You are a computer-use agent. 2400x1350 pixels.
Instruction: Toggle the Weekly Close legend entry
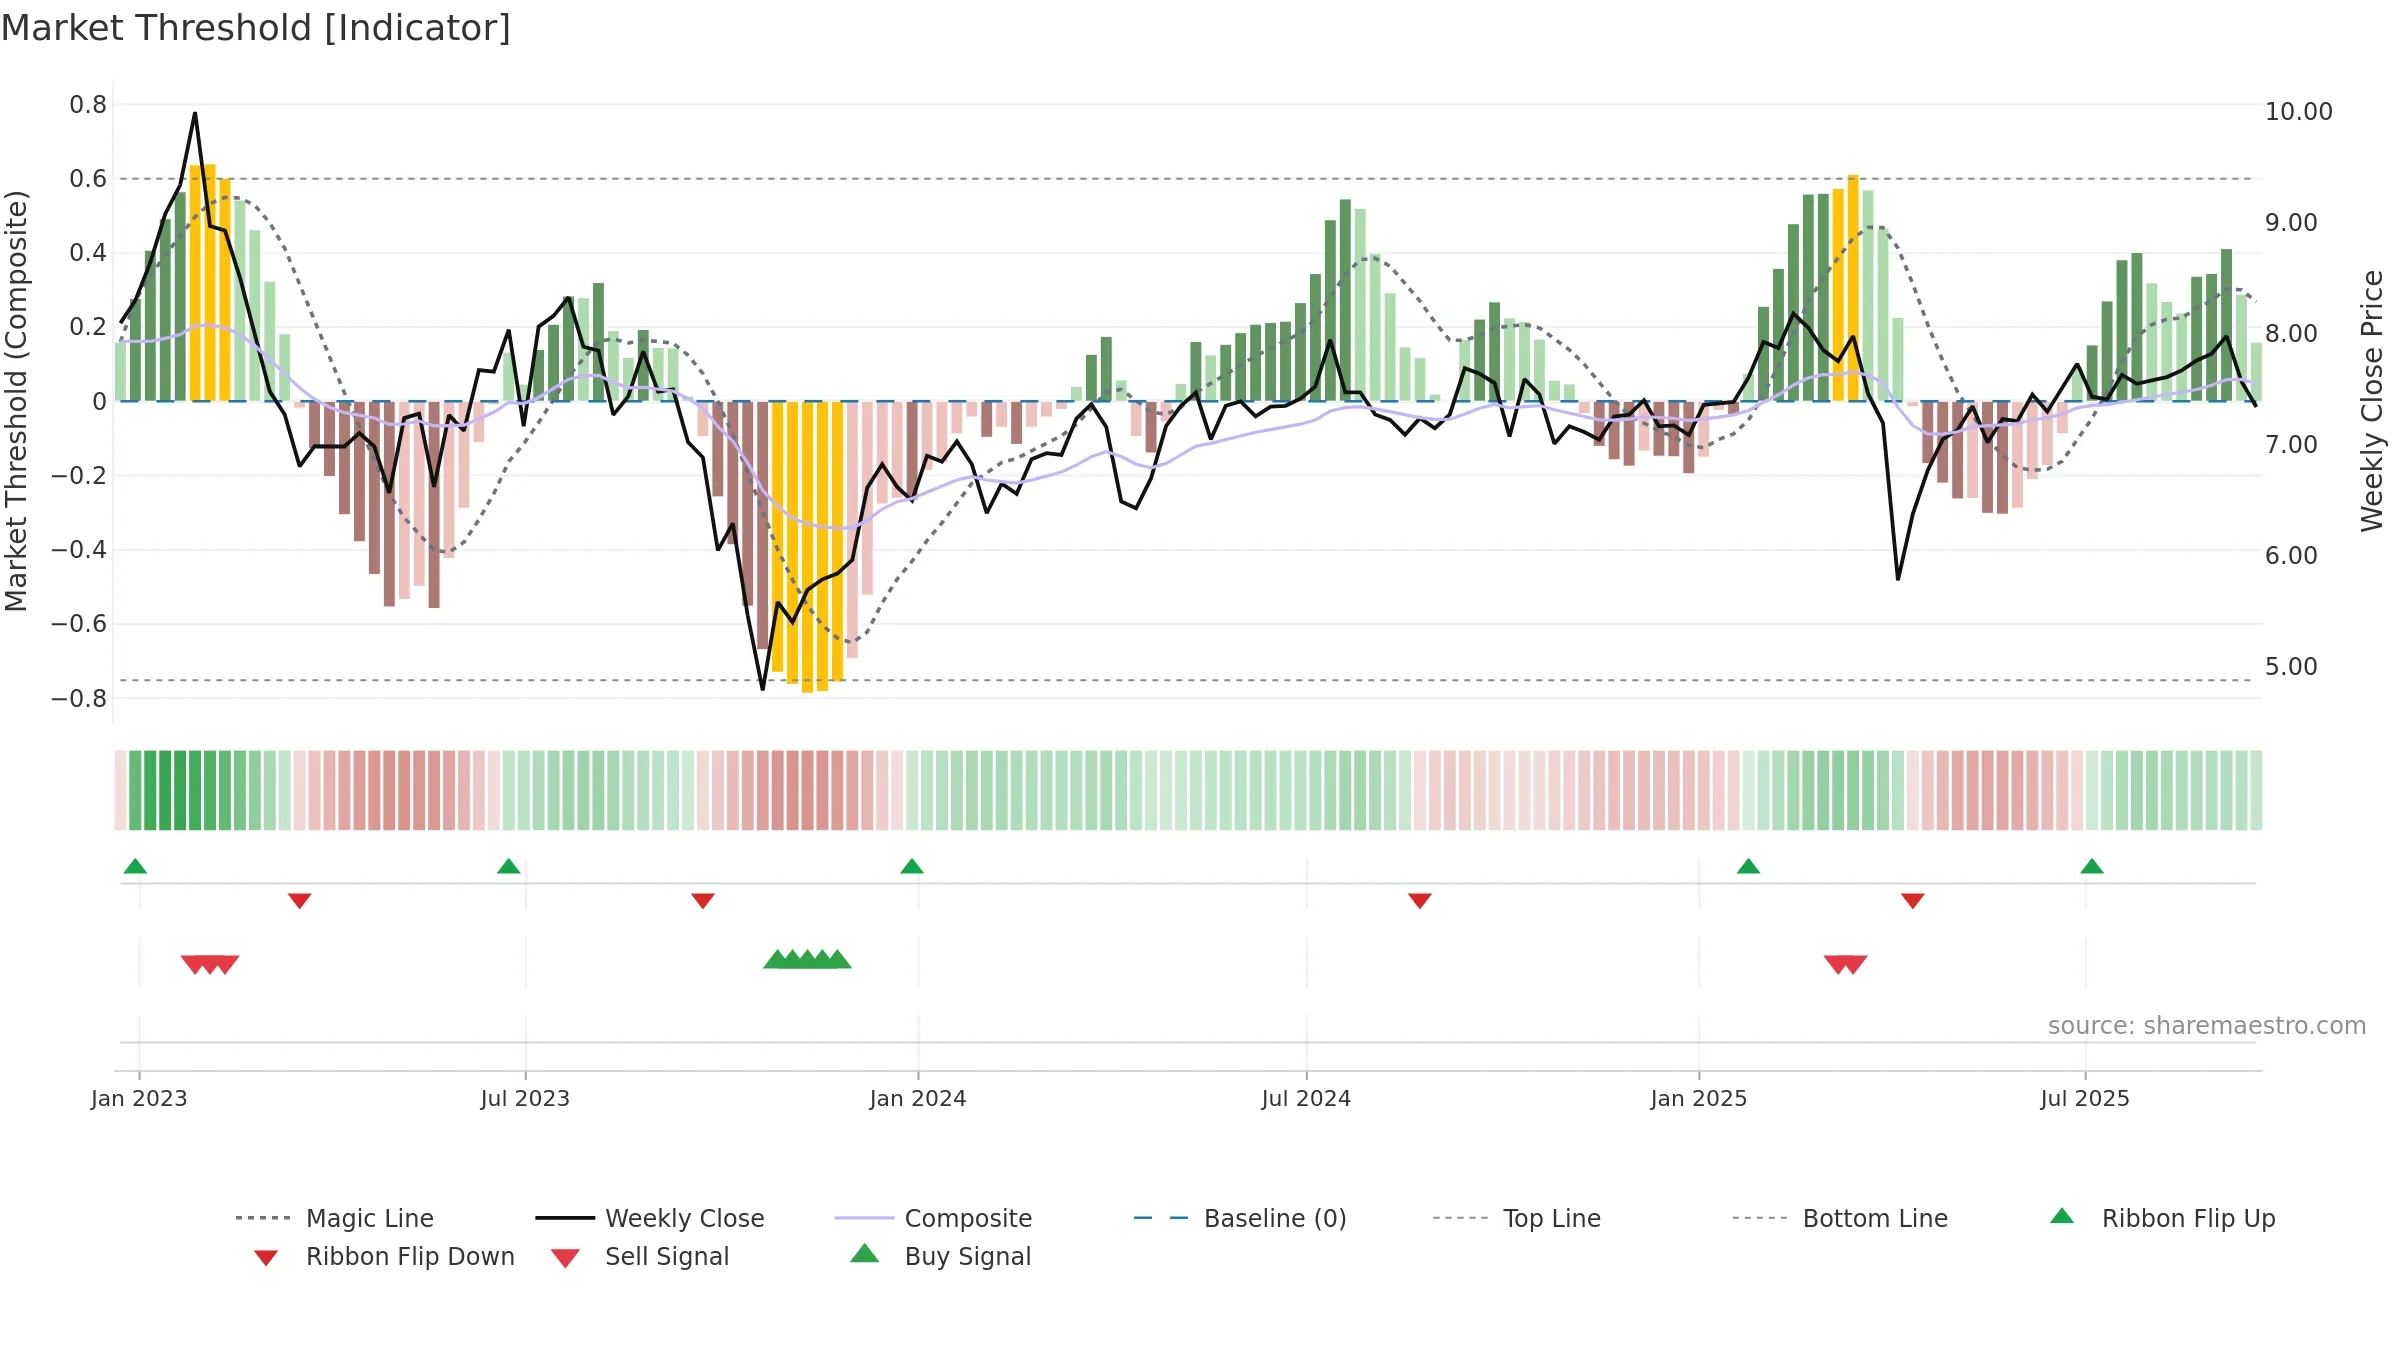[649, 1218]
